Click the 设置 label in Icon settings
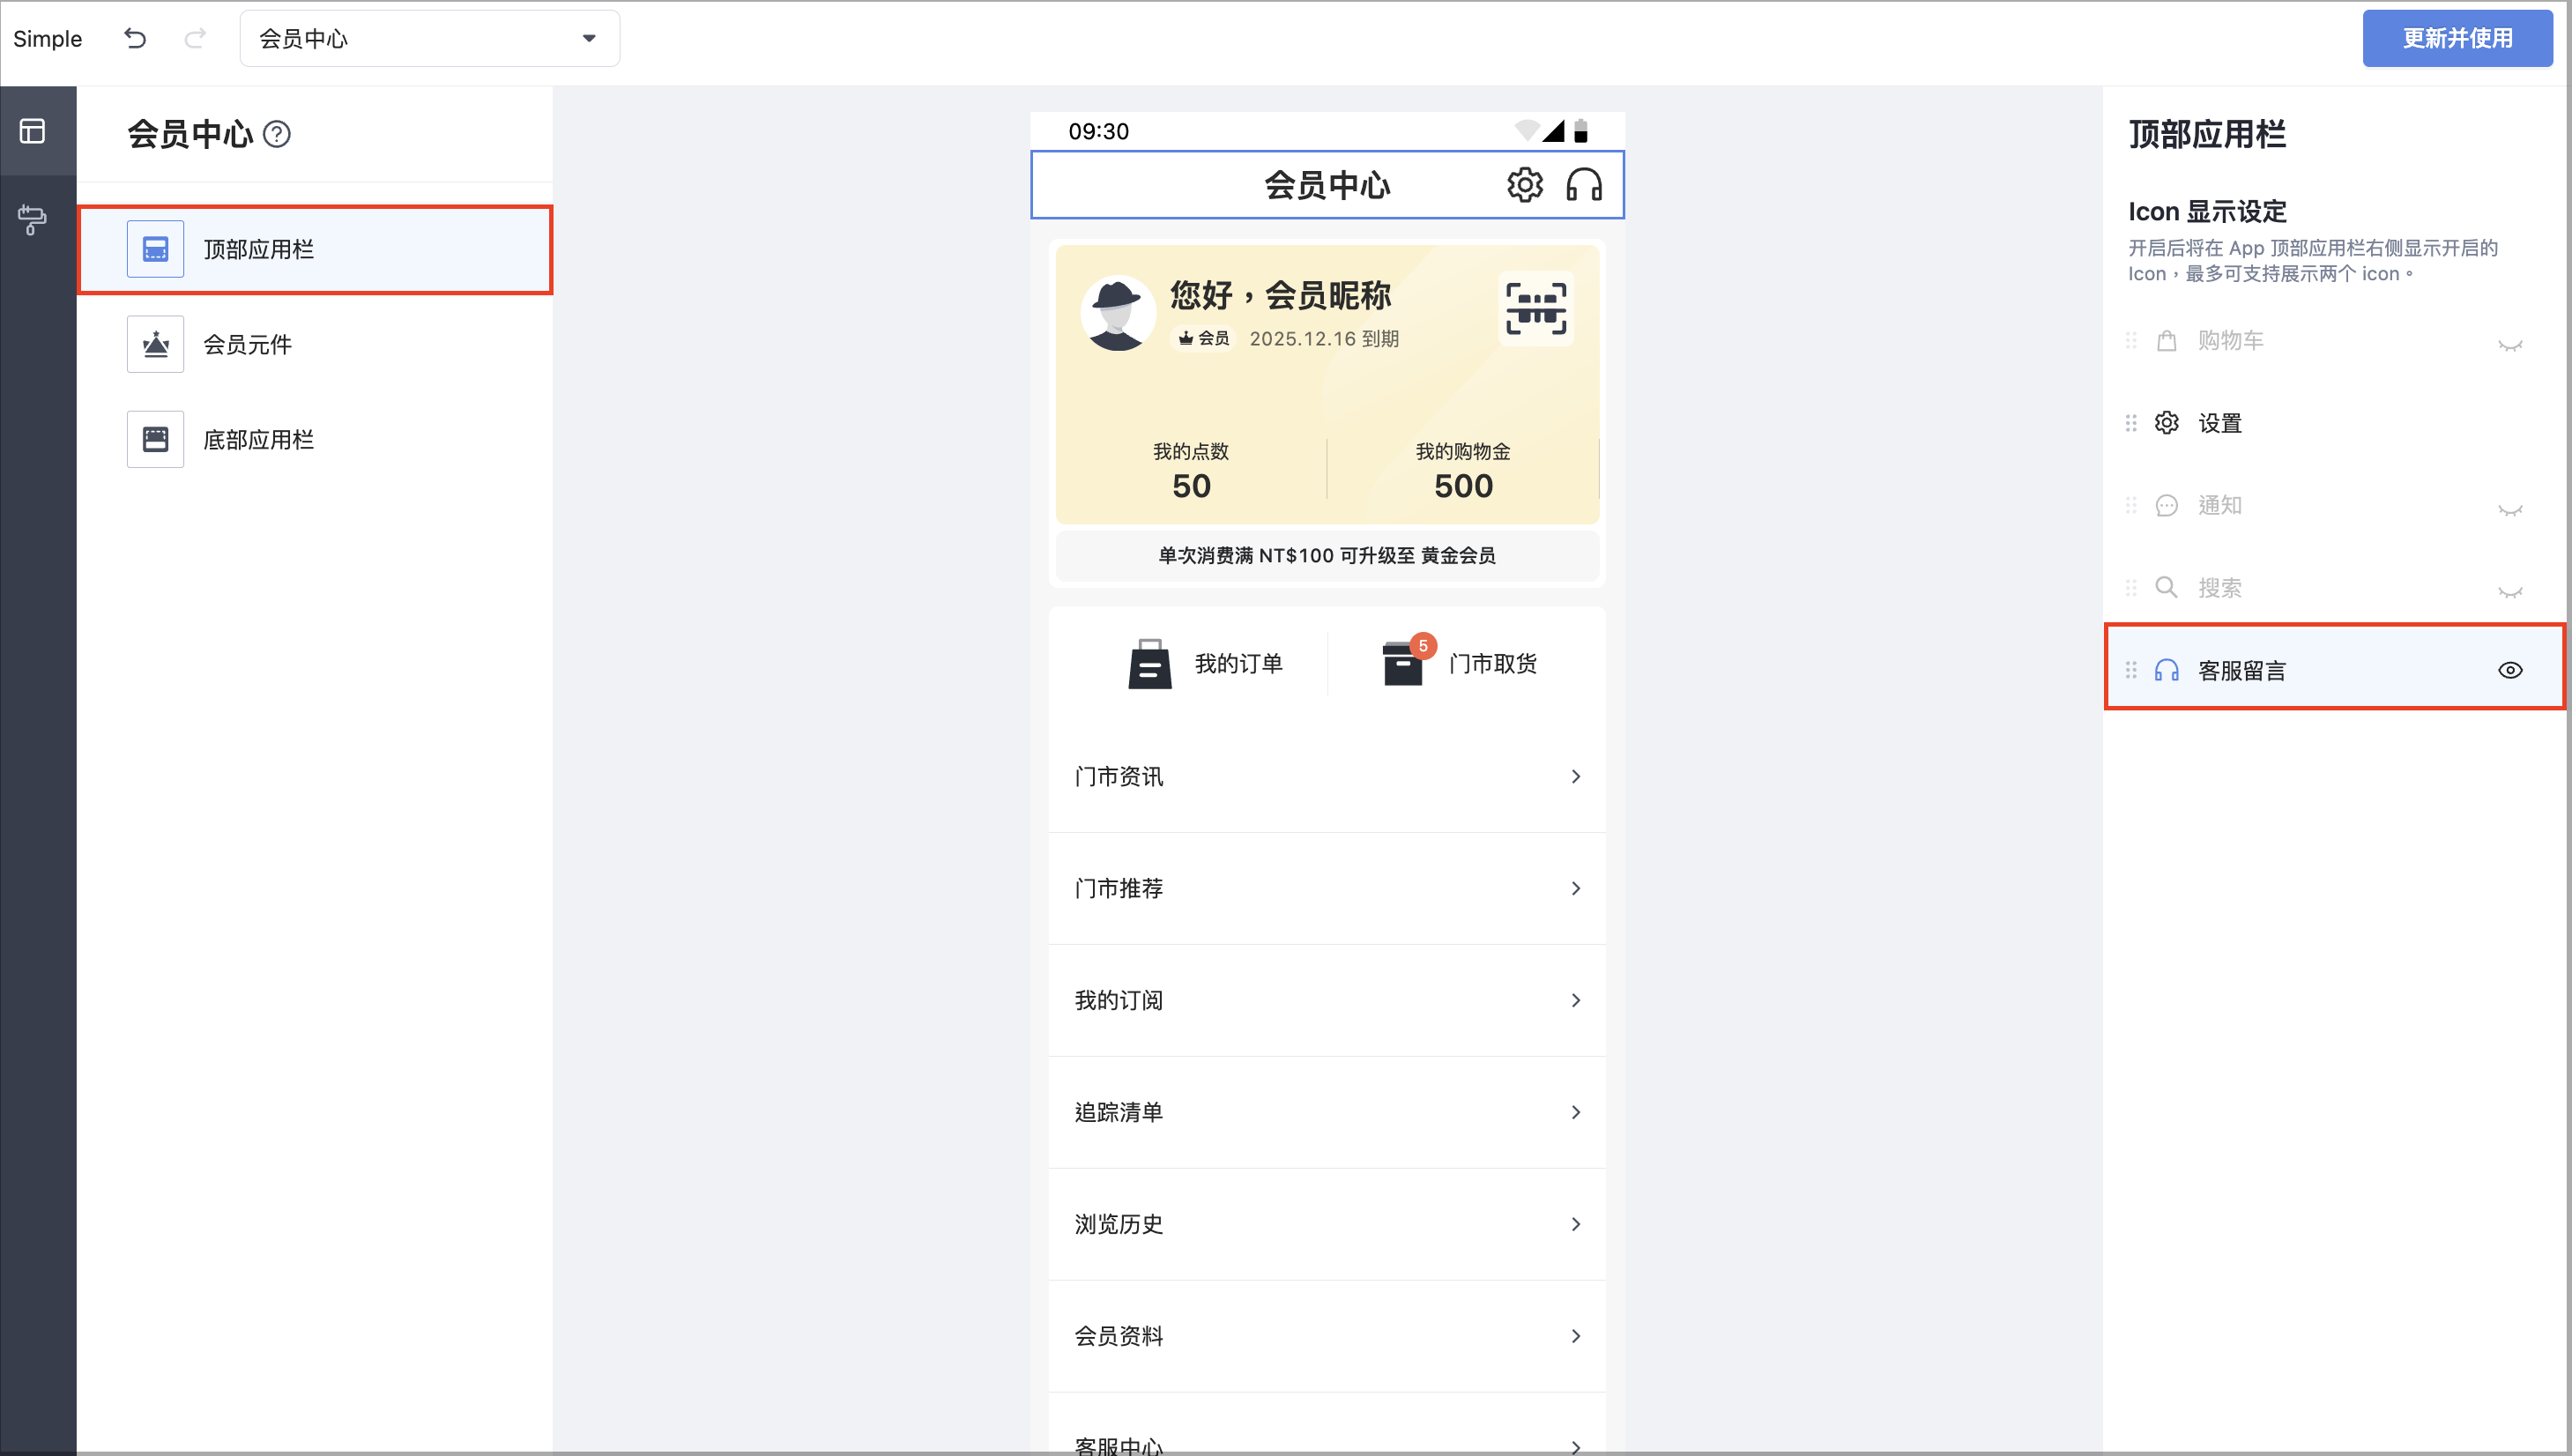 [x=2220, y=423]
